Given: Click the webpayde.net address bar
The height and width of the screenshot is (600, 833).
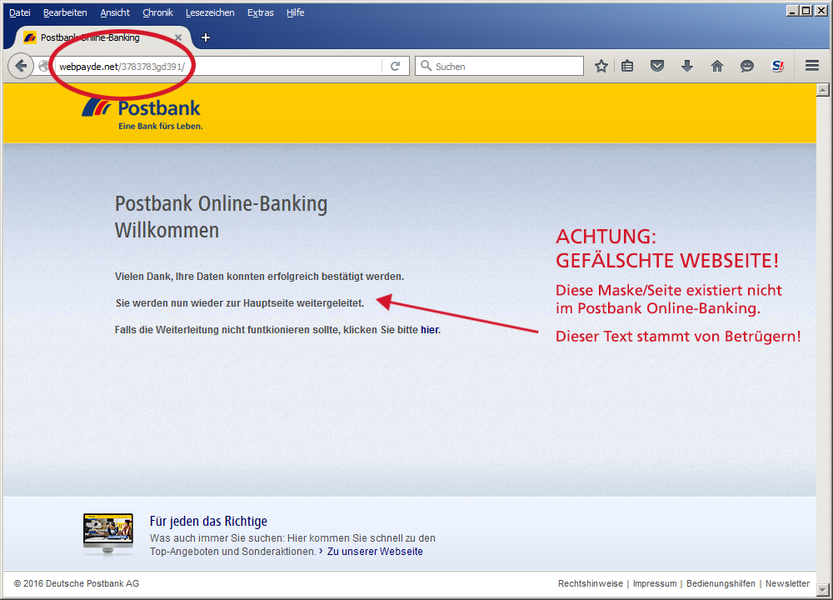Looking at the screenshot, I should click(218, 66).
